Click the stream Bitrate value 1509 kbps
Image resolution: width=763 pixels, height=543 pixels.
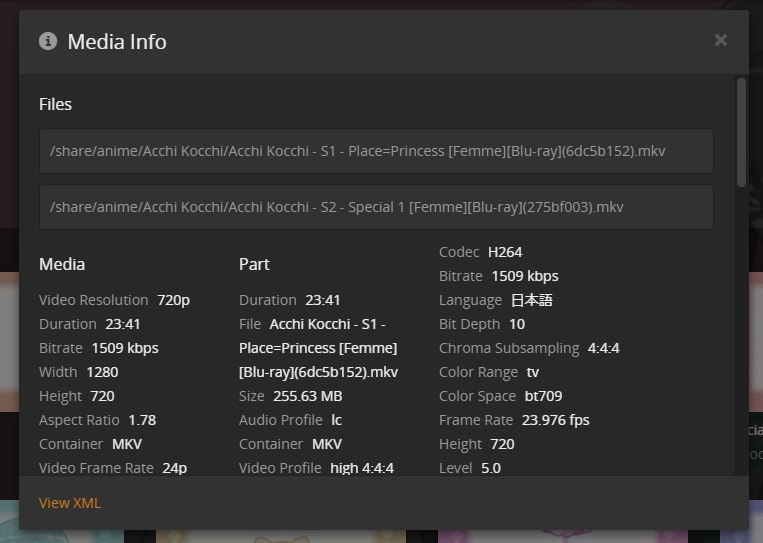[x=525, y=276]
